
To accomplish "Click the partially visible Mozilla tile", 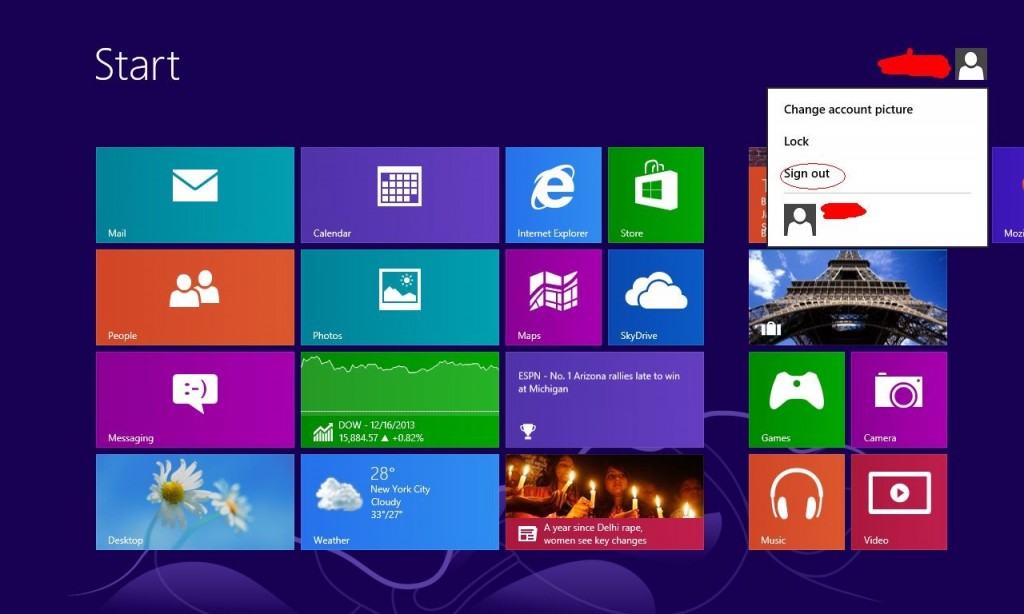I will 1008,195.
